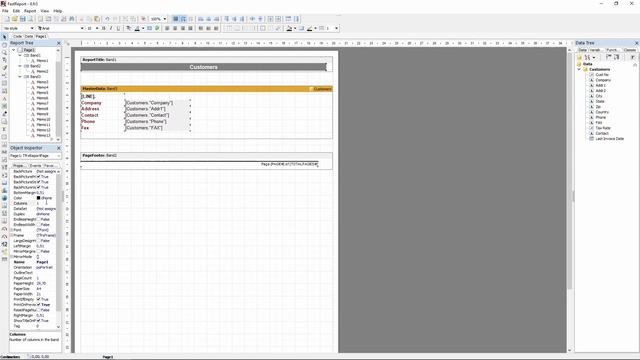Click the Memo1 'A' icon in Report Tree
Image resolution: width=640 pixels, height=360 pixels.
pyautogui.click(x=33, y=60)
